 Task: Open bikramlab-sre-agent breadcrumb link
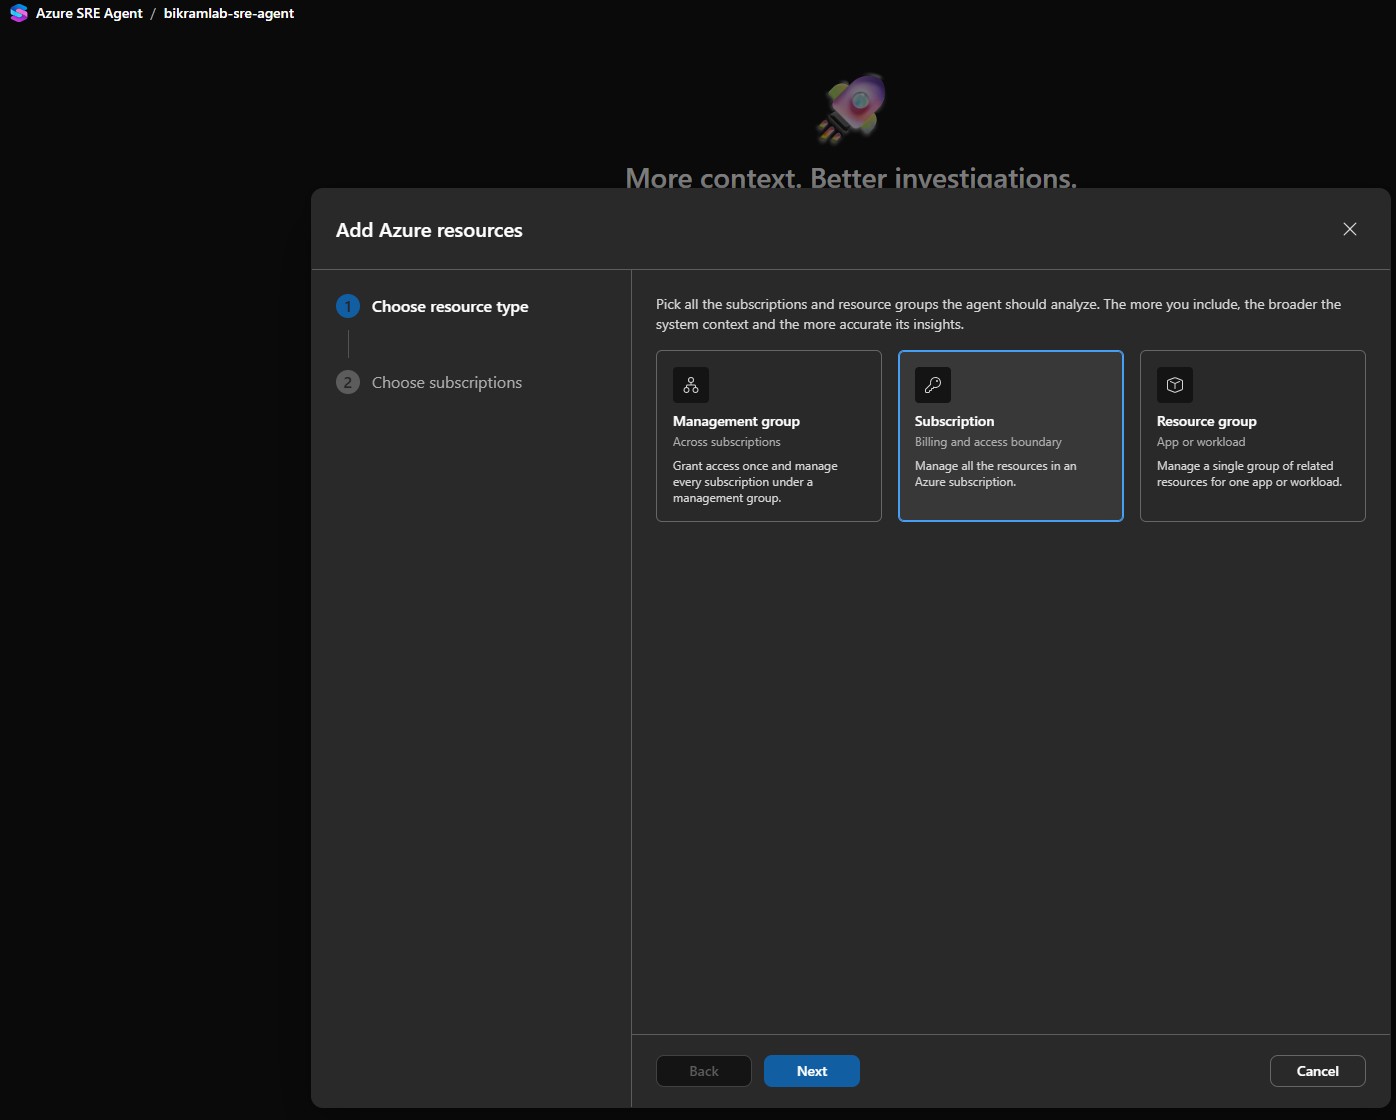[x=229, y=13]
